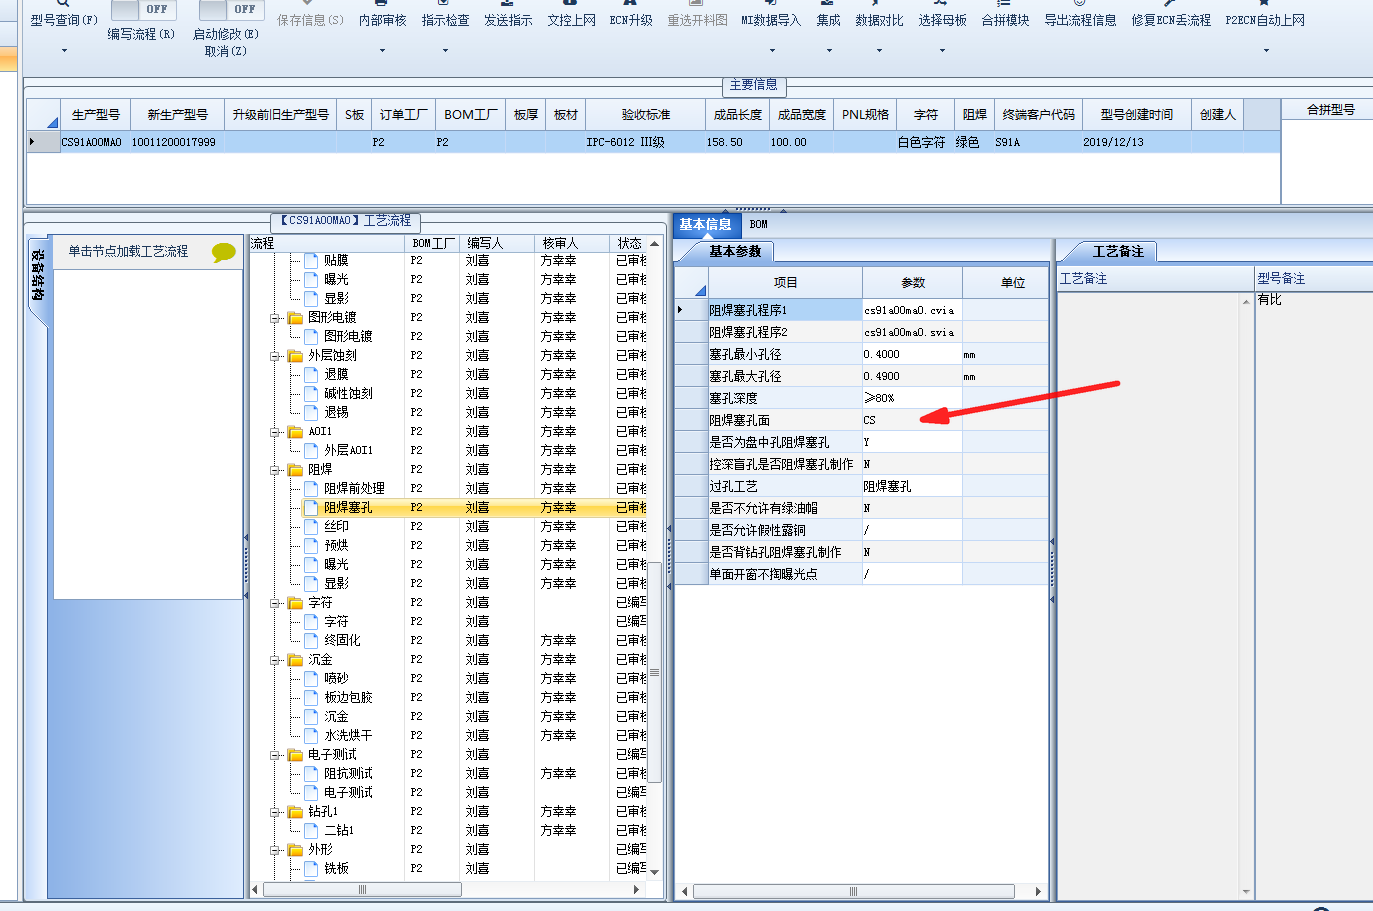Click the 阻焊塞孔面 value cell CS
The height and width of the screenshot is (911, 1373).
[x=911, y=420]
